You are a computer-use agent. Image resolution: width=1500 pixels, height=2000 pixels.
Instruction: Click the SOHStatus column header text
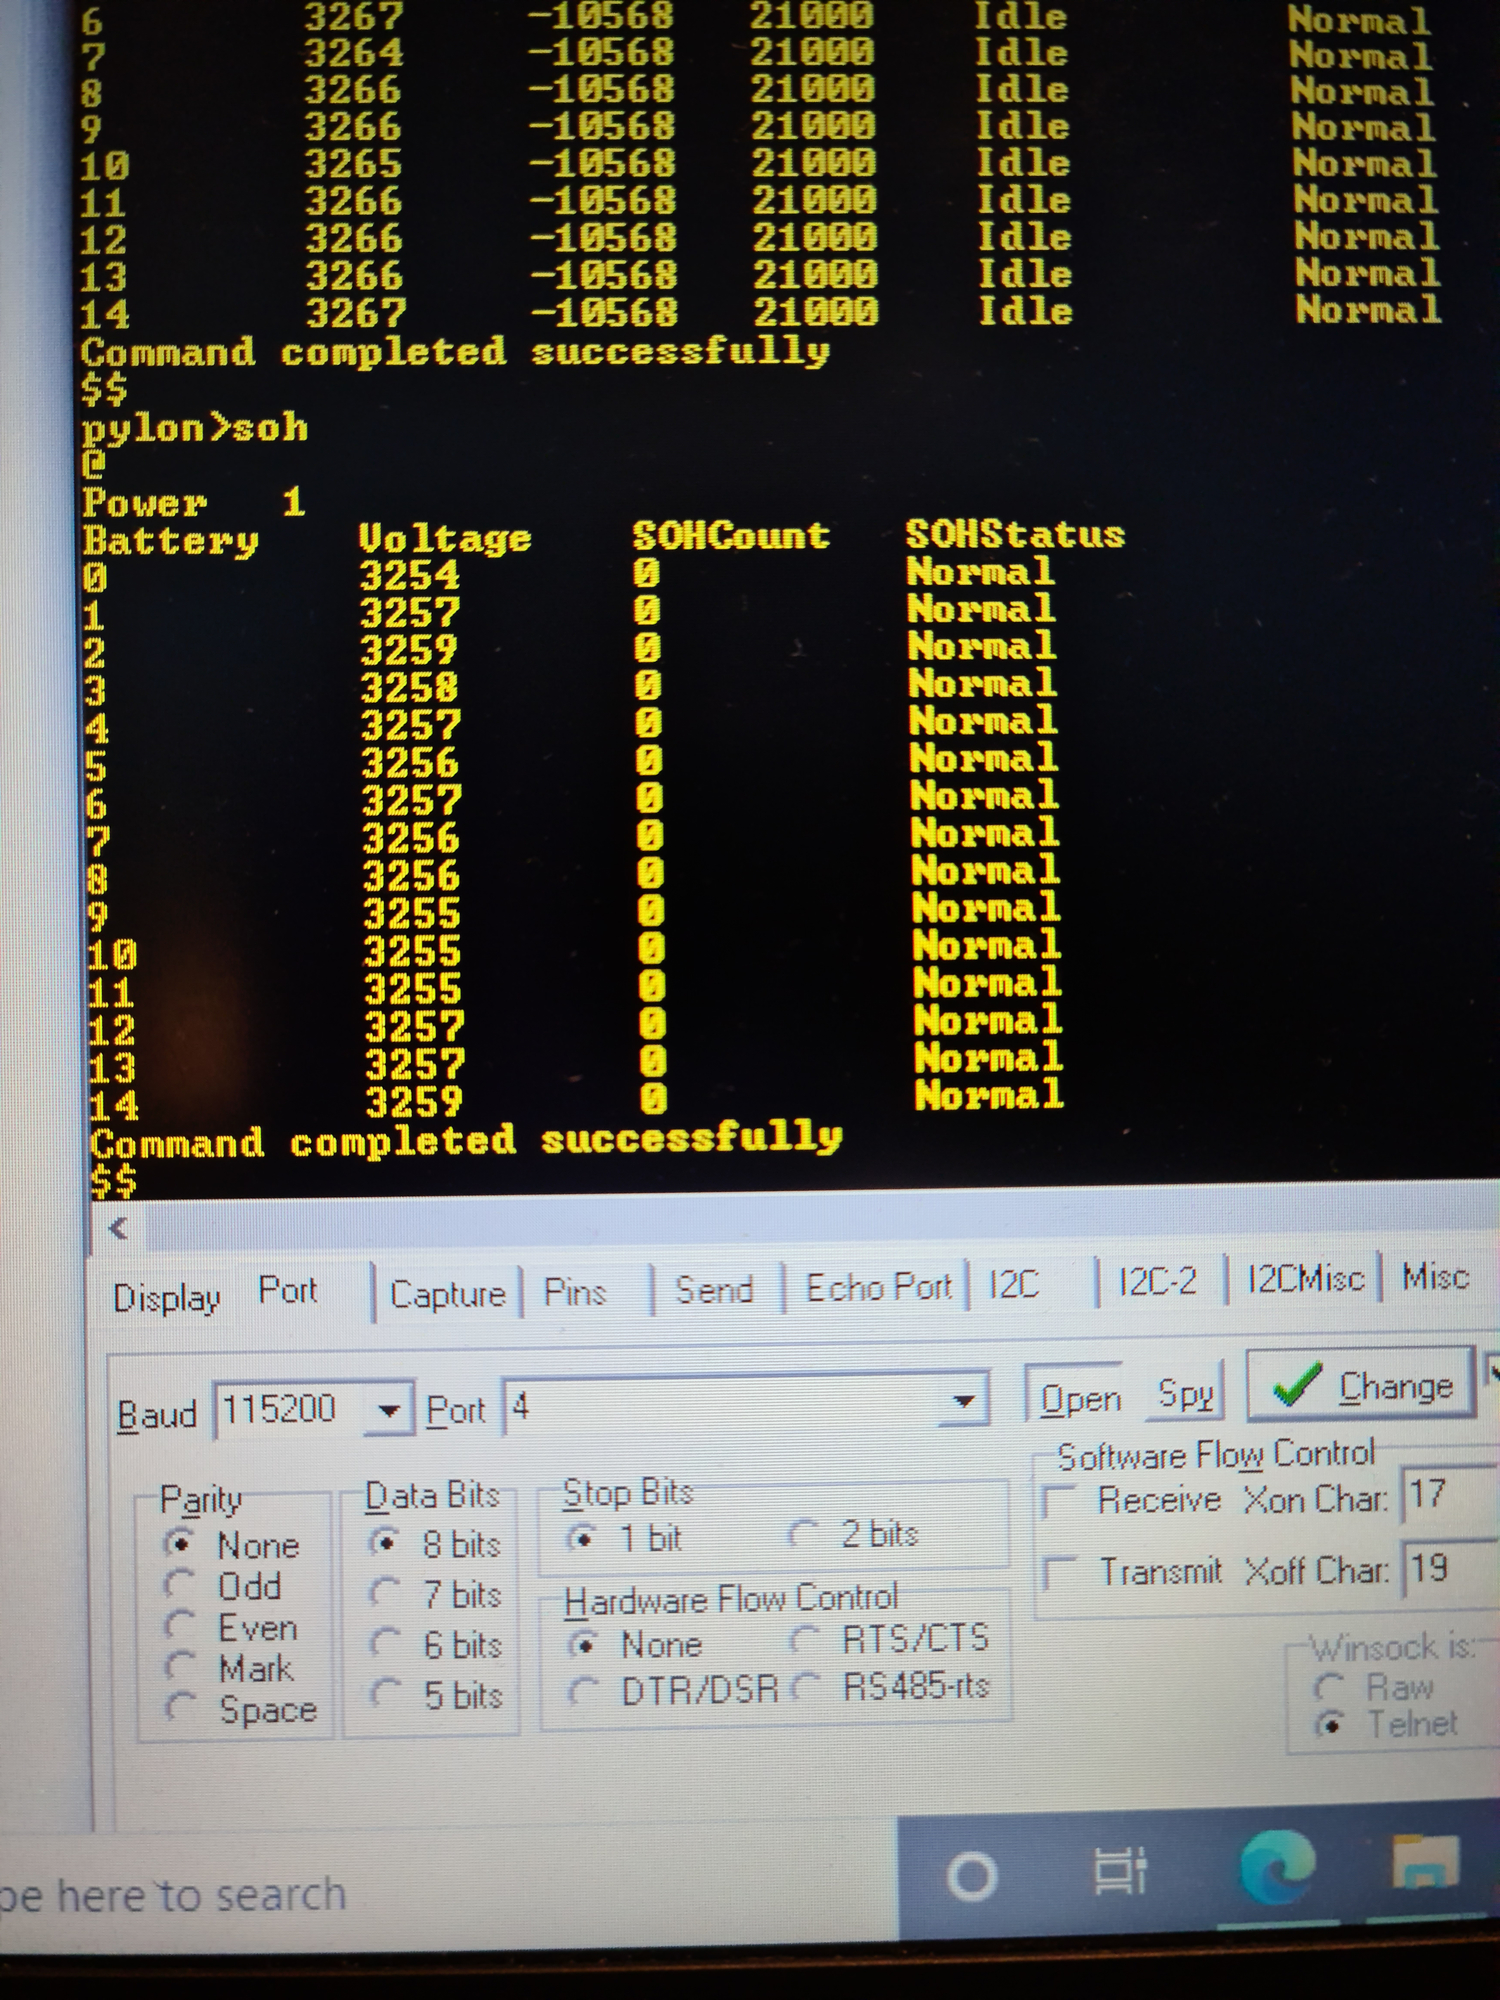(x=1015, y=534)
